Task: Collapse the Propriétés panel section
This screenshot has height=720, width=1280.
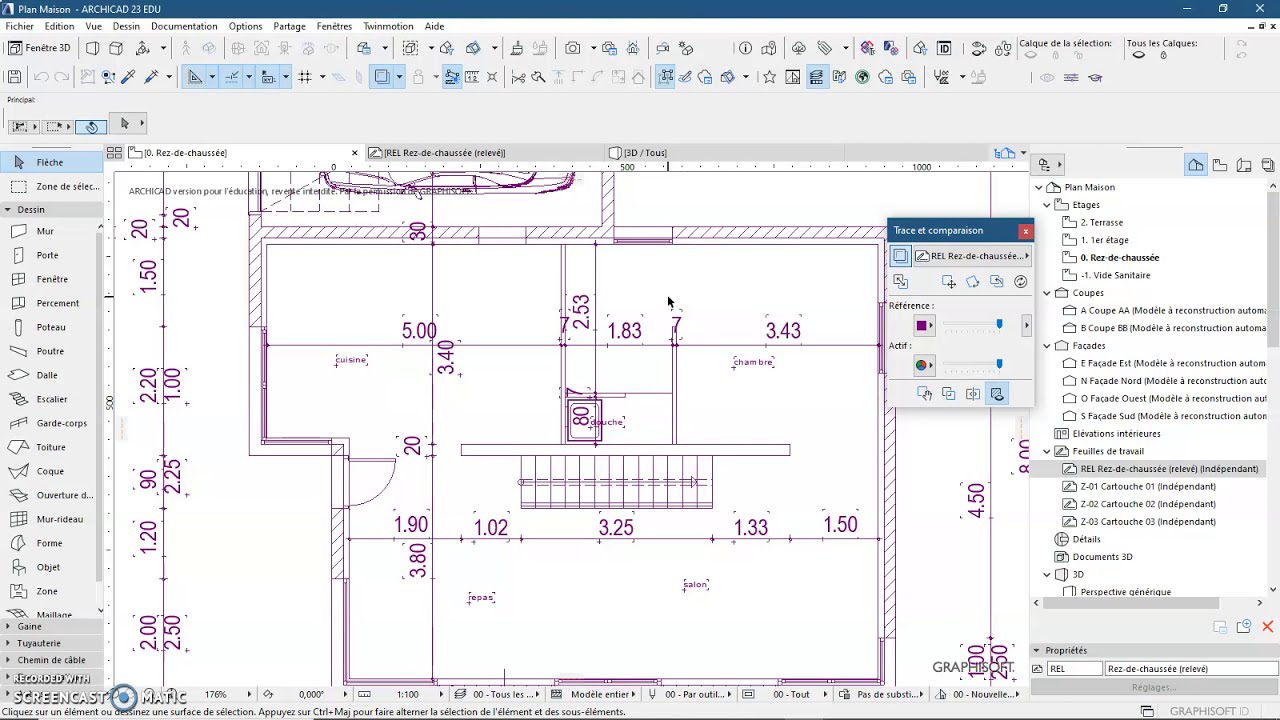Action: tap(1037, 650)
